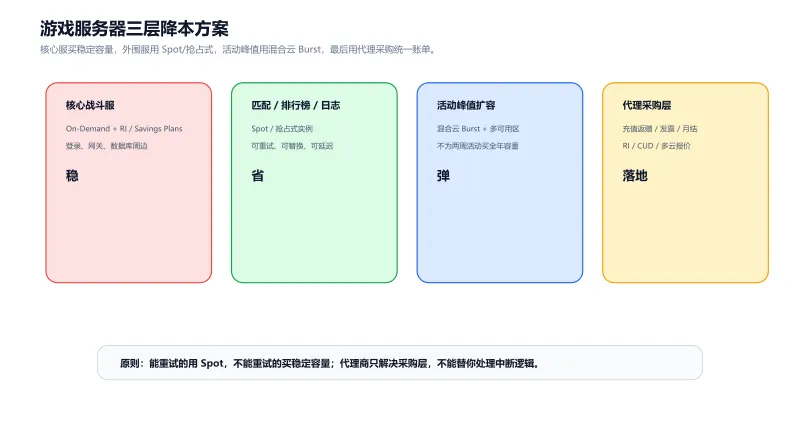This screenshot has width=800, height=434.
Task: Click the 不为两周活动买全年容量 text
Action: 478,146
